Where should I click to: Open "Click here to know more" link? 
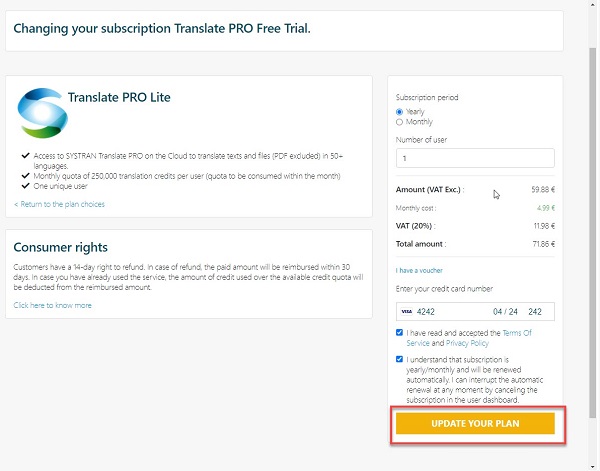coord(53,305)
